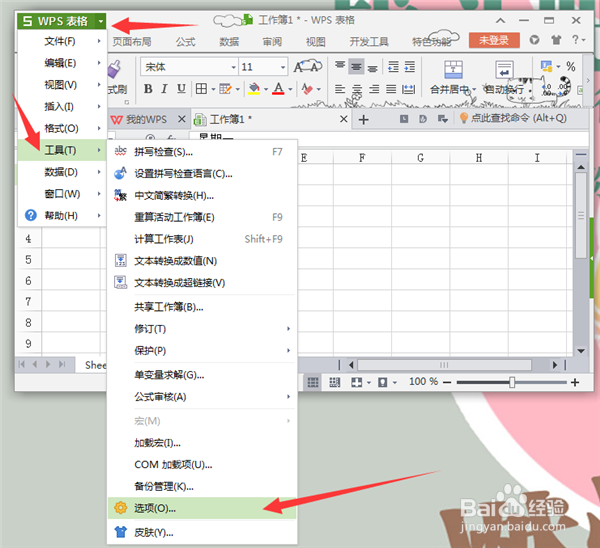Click the 未登录 login button
Screen dimensions: 600x548
pos(494,40)
